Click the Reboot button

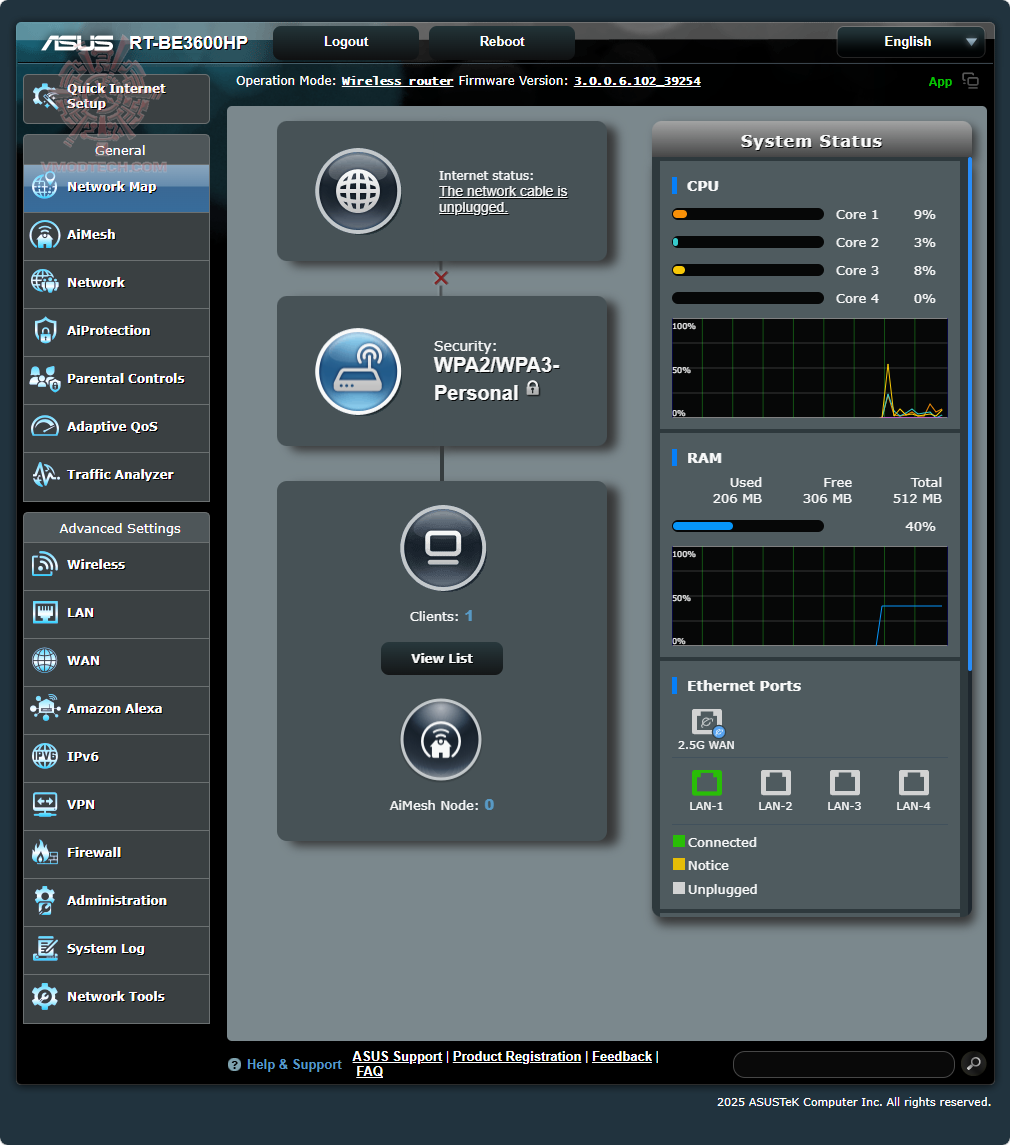coord(502,42)
